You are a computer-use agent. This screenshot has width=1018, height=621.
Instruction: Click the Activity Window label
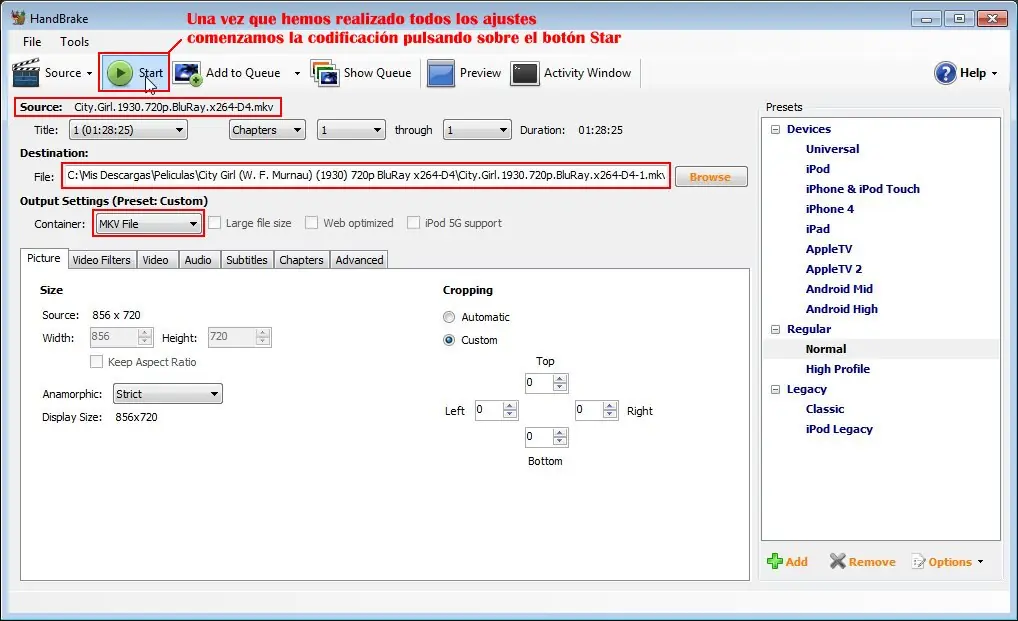tap(588, 73)
